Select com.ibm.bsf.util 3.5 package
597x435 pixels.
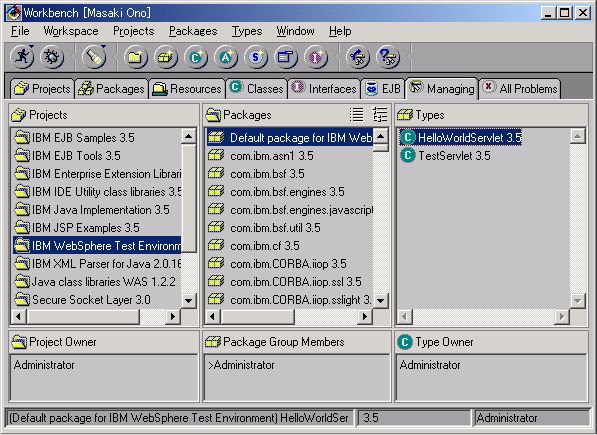tap(290, 228)
